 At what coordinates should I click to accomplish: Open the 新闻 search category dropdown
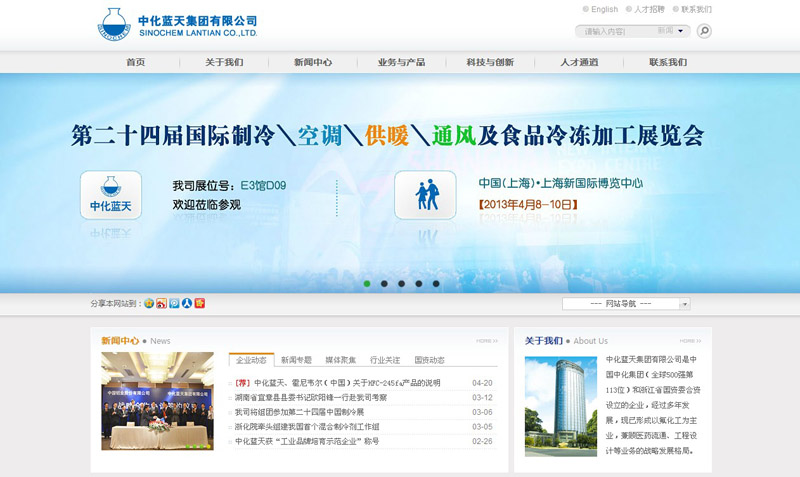(670, 31)
